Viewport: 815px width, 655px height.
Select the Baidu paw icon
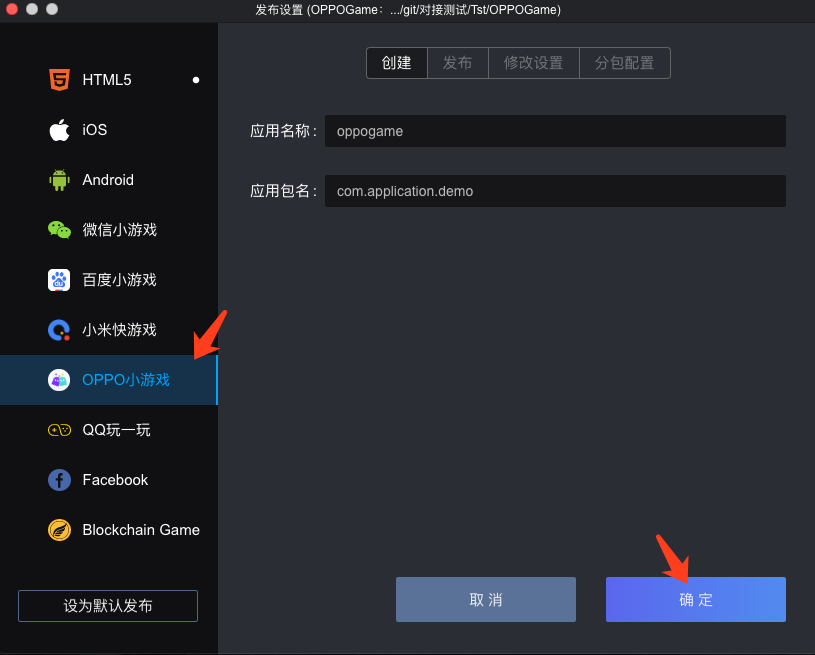[59, 280]
